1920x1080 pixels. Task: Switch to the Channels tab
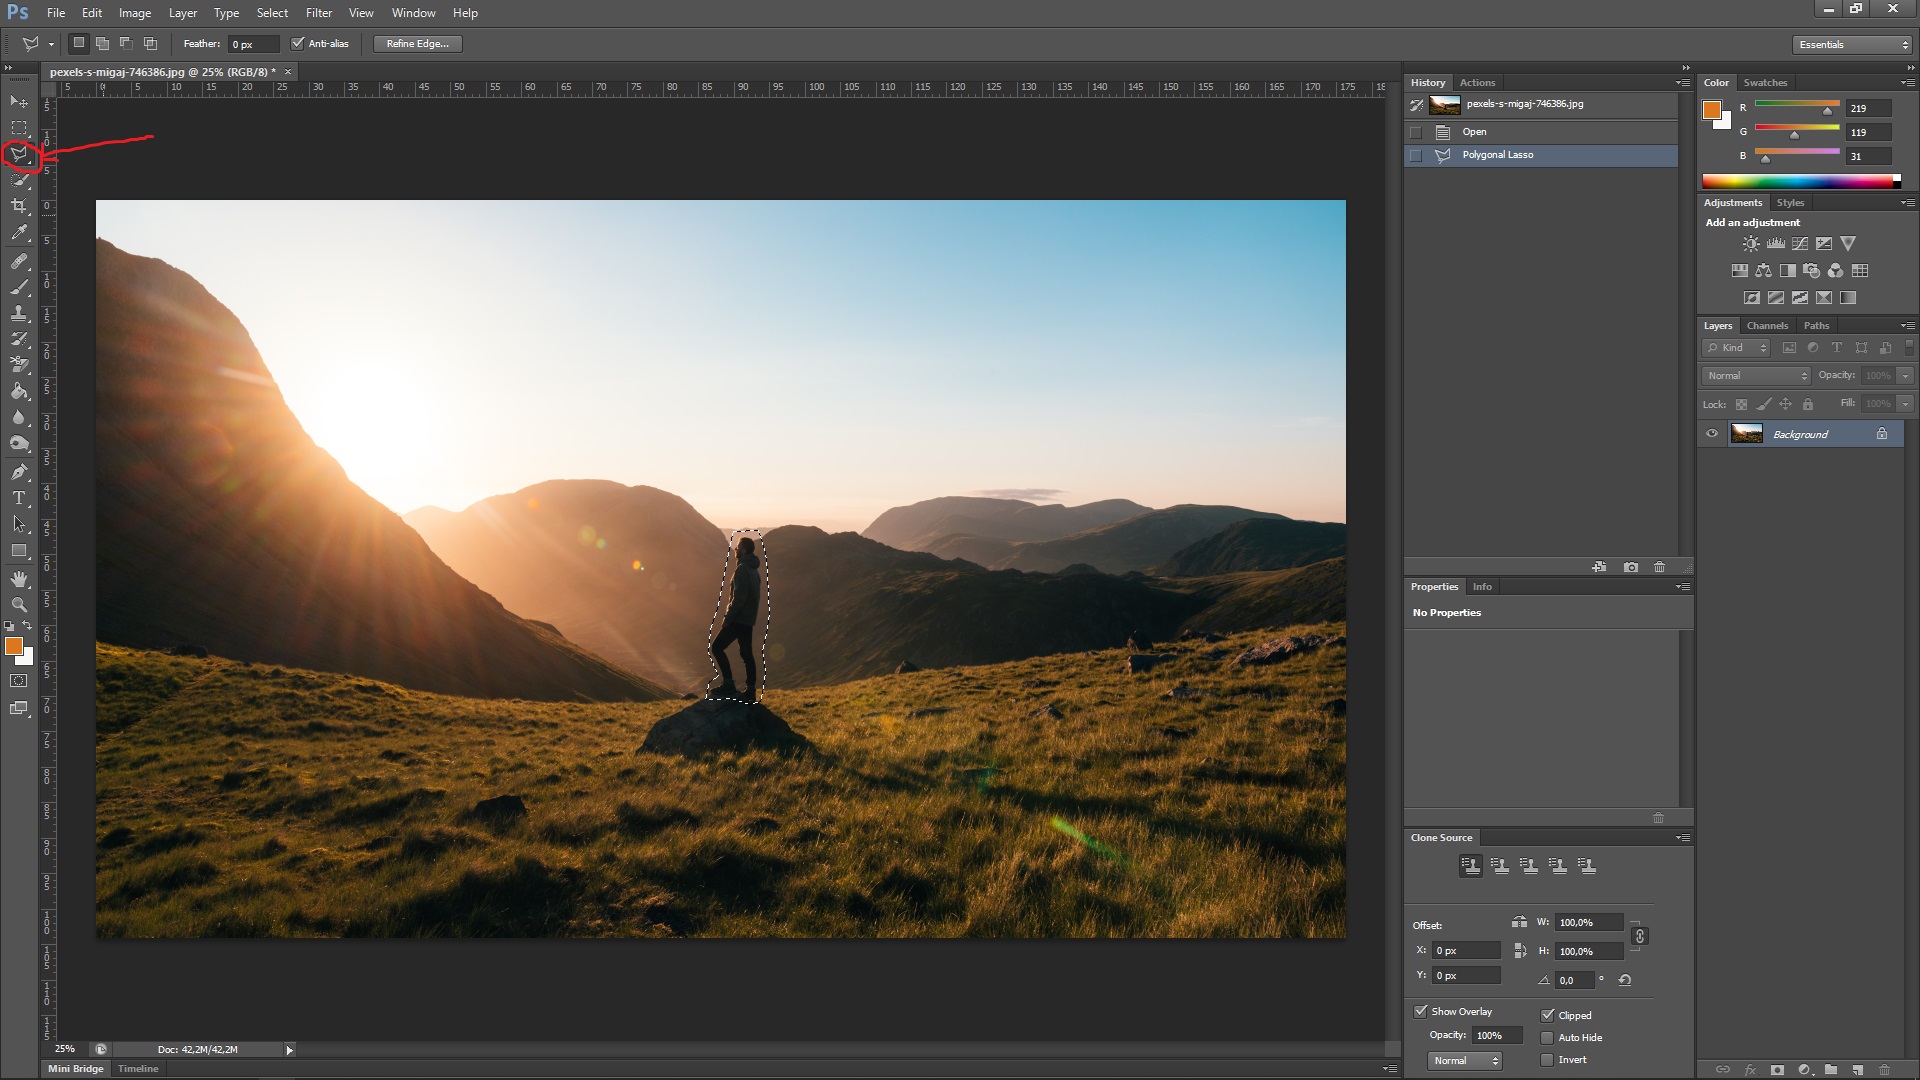(1767, 326)
